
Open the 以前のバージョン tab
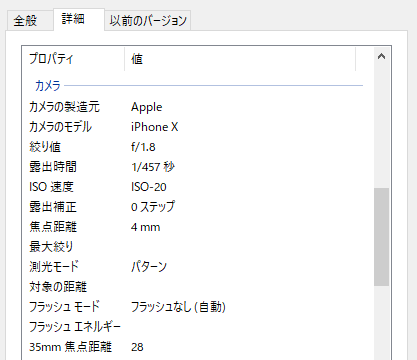coord(148,21)
